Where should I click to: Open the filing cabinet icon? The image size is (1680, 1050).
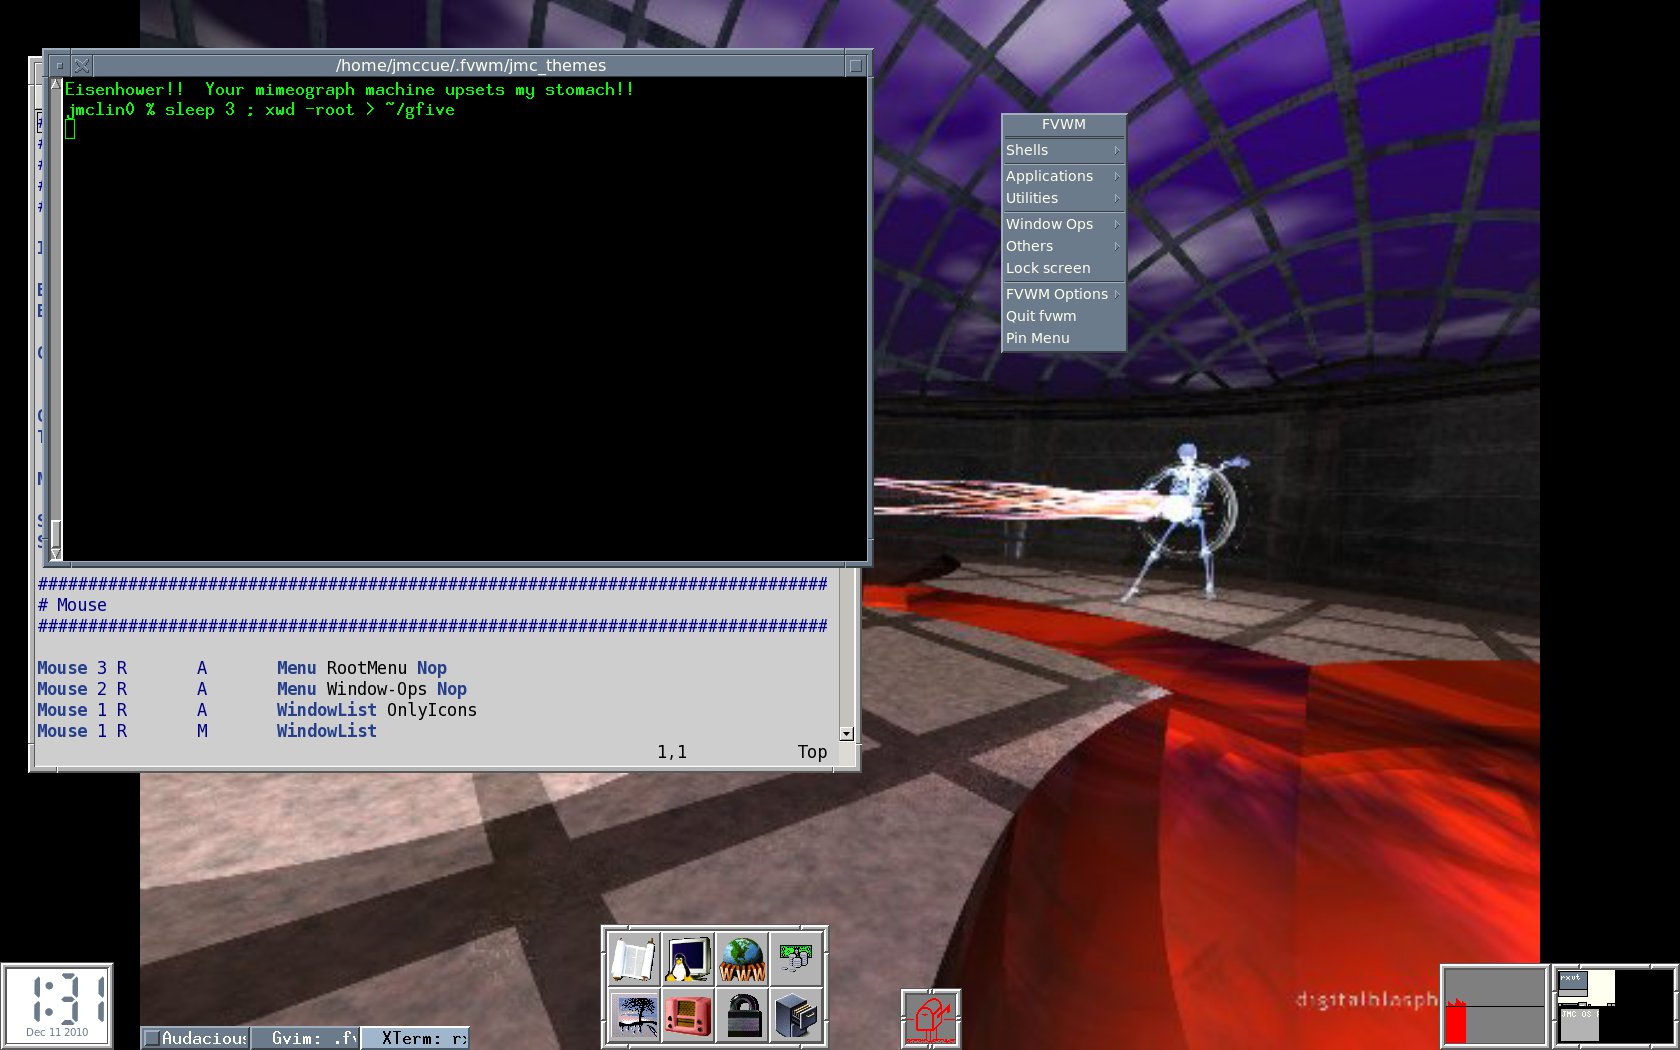click(796, 1014)
